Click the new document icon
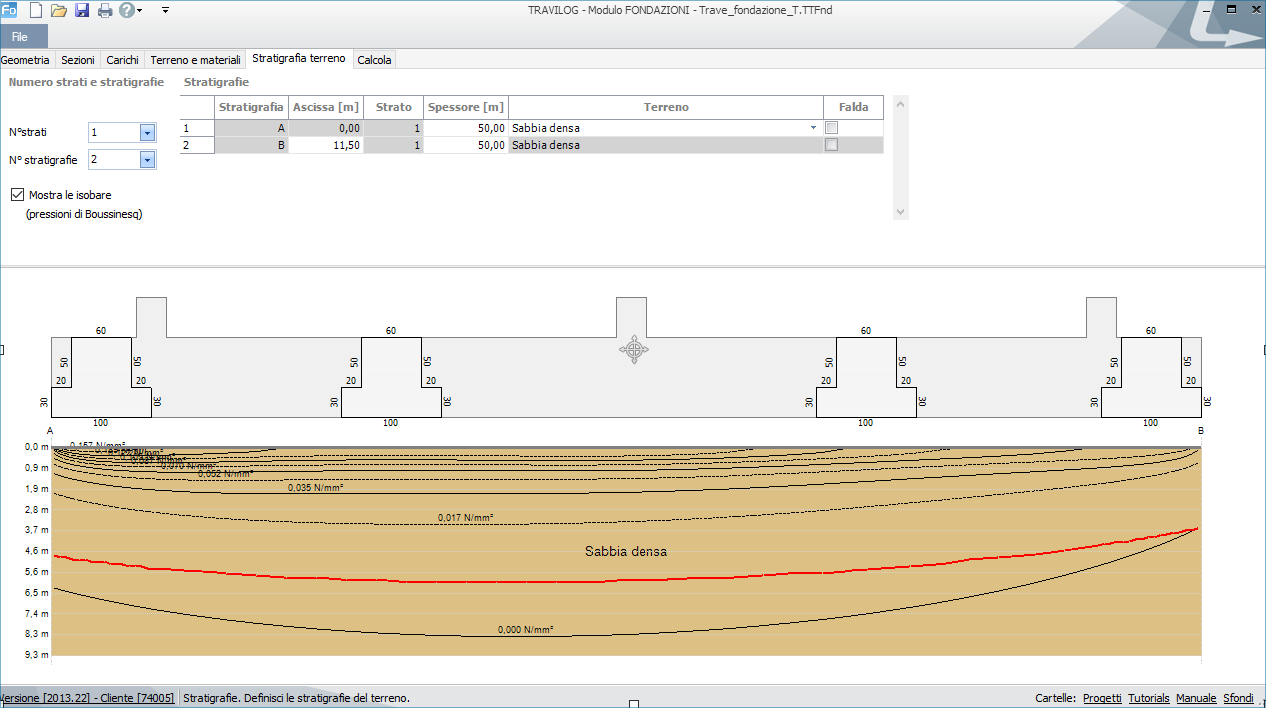 pyautogui.click(x=36, y=11)
